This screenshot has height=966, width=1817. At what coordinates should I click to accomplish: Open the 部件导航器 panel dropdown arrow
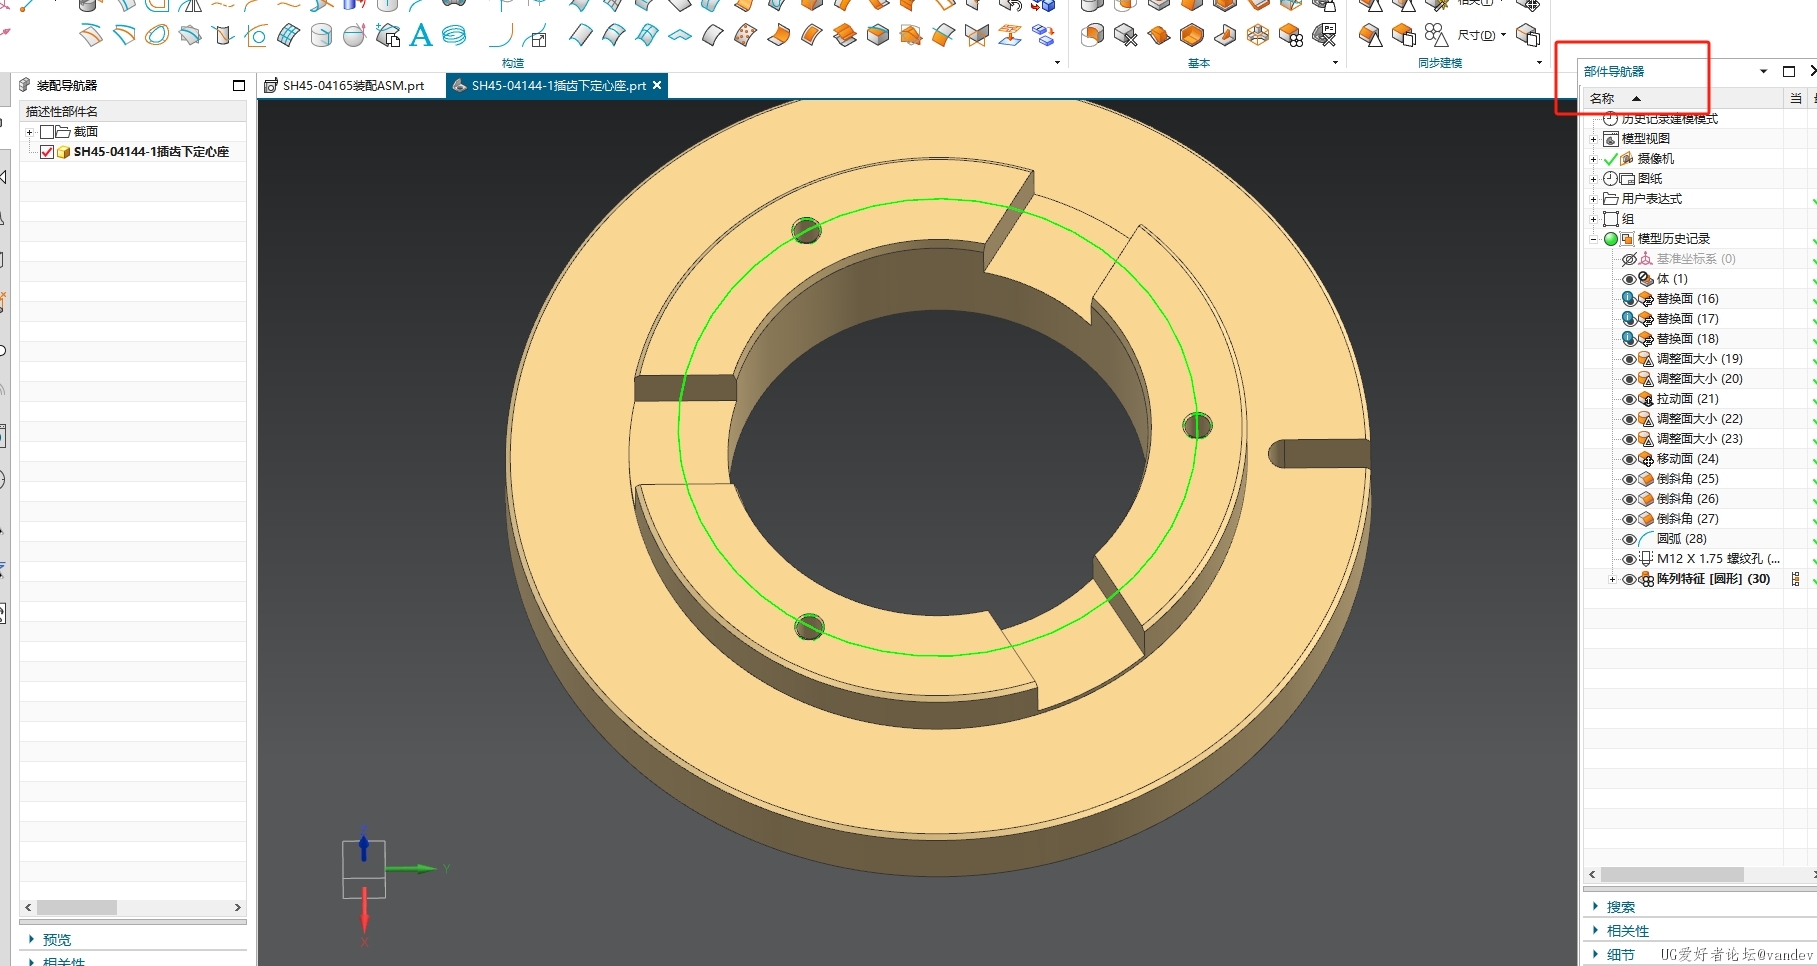1763,71
